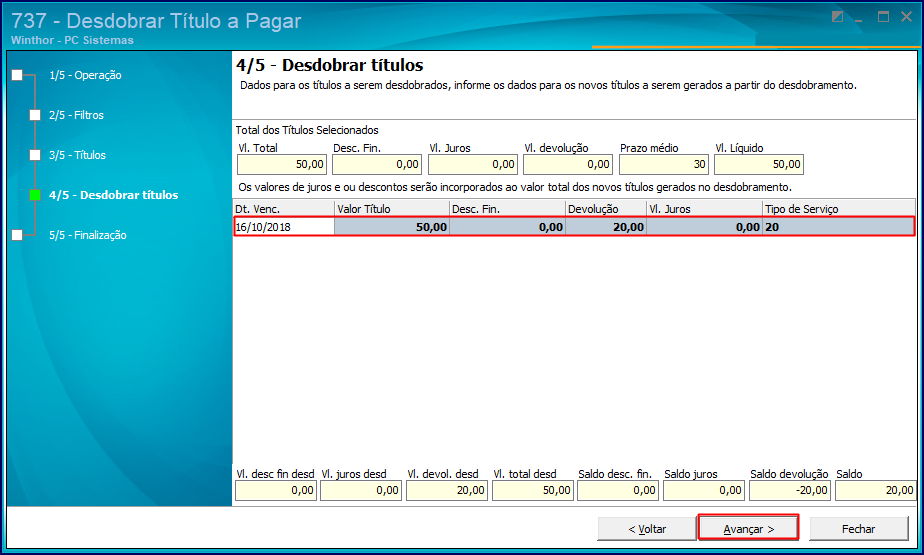Maximize the 737 window
The height and width of the screenshot is (555, 924).
(x=883, y=17)
